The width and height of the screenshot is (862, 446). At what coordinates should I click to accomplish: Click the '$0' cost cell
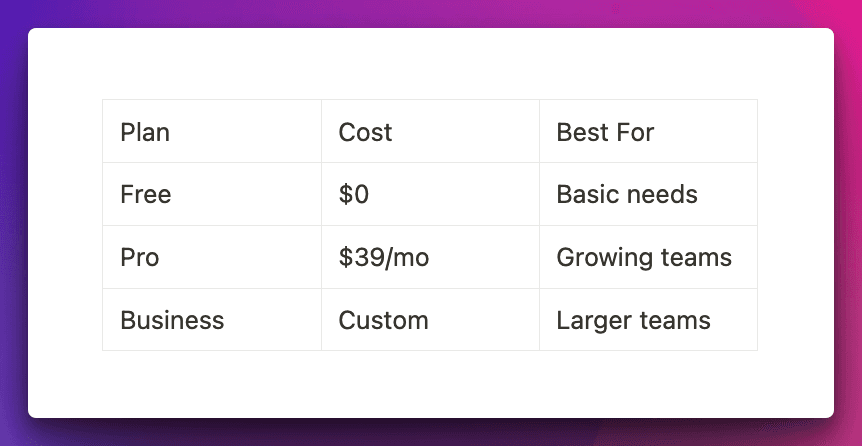point(354,194)
